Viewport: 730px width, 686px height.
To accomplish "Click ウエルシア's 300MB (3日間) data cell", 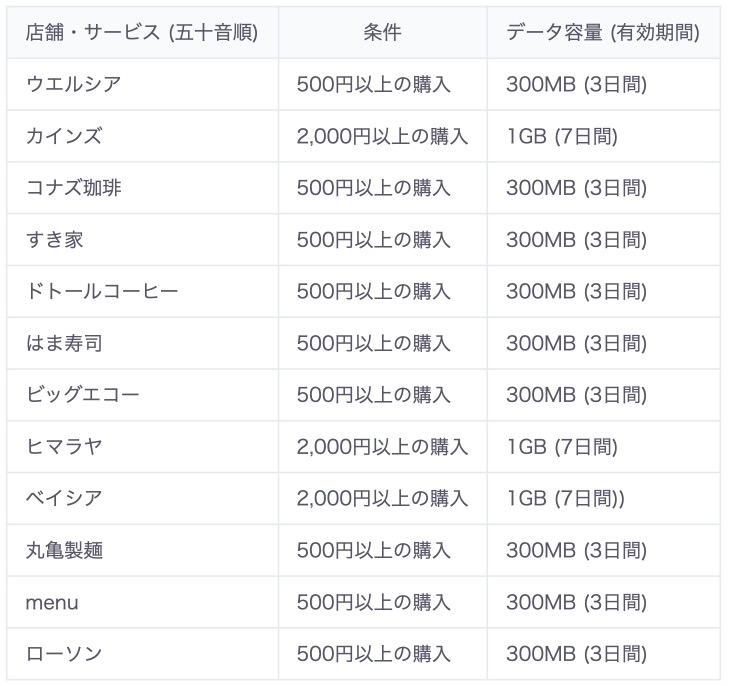I will point(576,84).
